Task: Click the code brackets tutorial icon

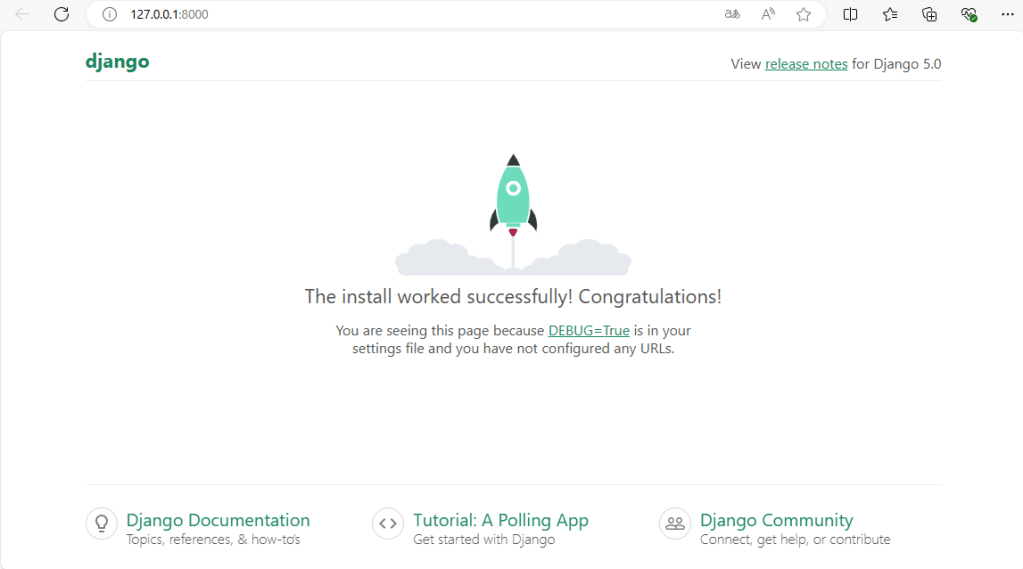Action: (x=387, y=523)
